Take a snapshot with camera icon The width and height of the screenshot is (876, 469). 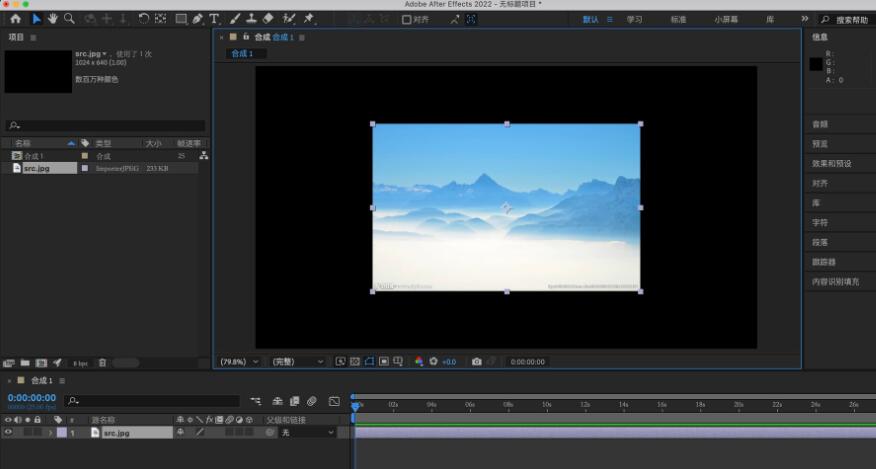(477, 361)
